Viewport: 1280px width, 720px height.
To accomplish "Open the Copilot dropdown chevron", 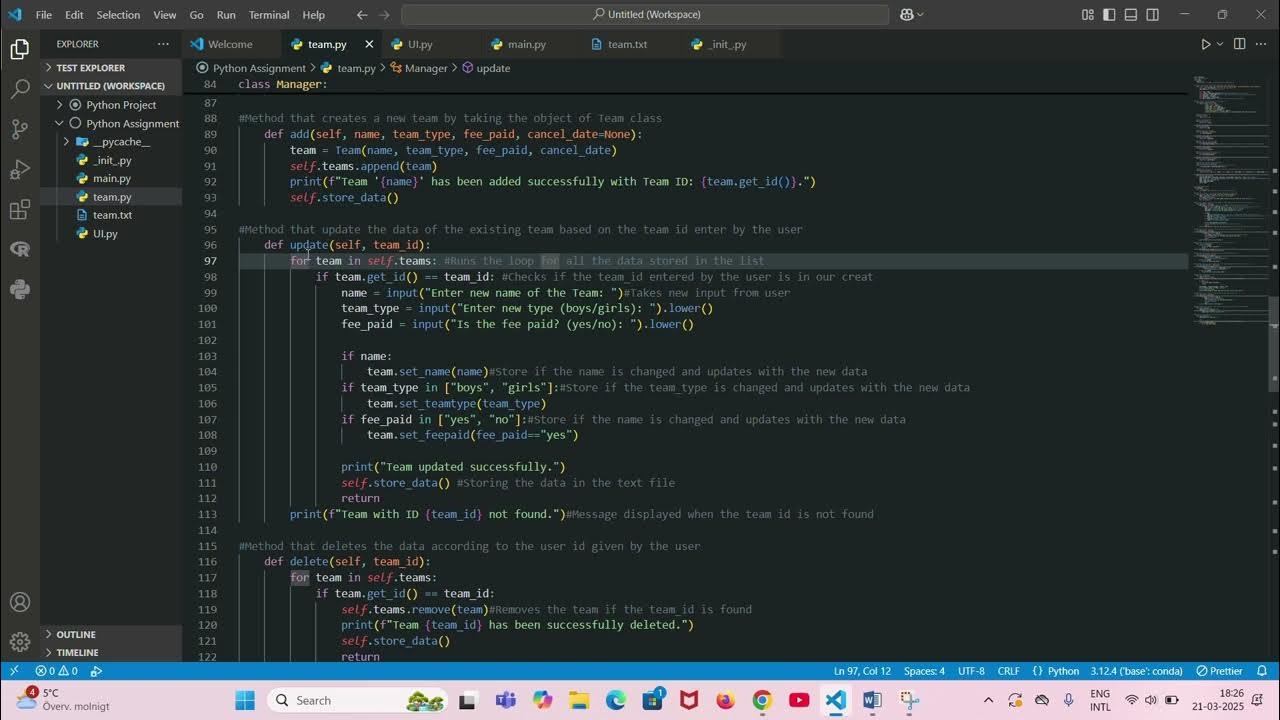I will click(x=920, y=15).
